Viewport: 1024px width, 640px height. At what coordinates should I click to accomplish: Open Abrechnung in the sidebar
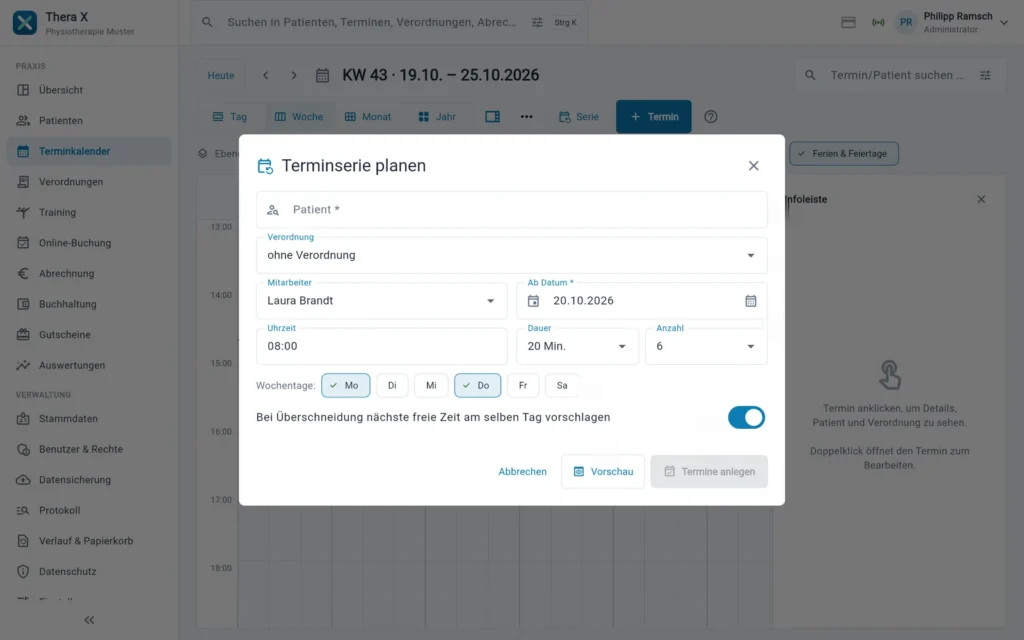(89, 274)
